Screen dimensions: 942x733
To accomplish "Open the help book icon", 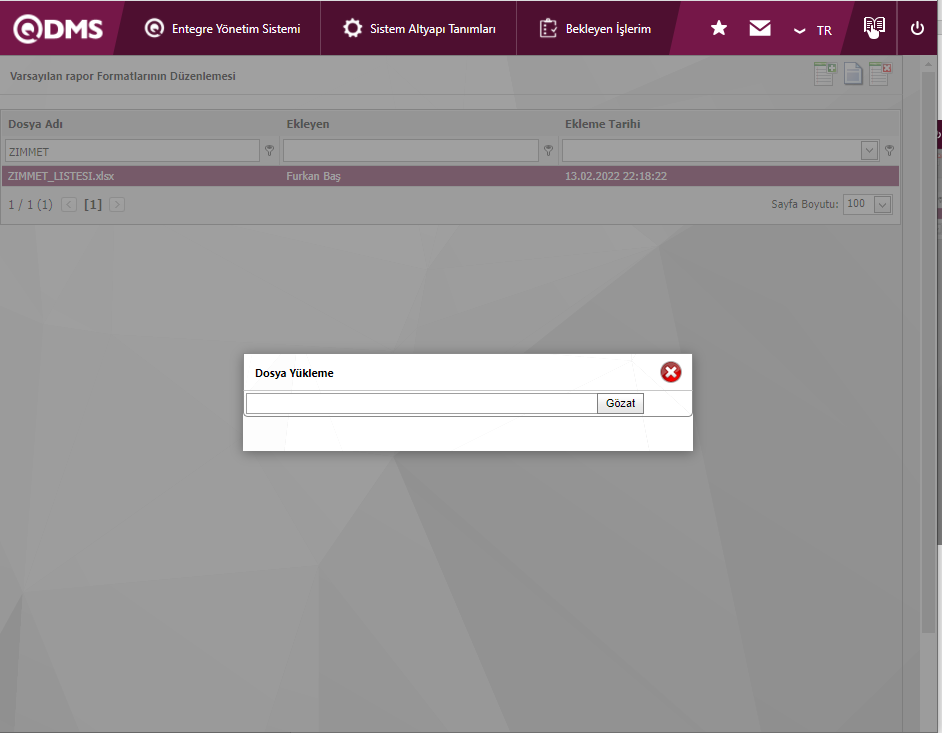I will [874, 27].
